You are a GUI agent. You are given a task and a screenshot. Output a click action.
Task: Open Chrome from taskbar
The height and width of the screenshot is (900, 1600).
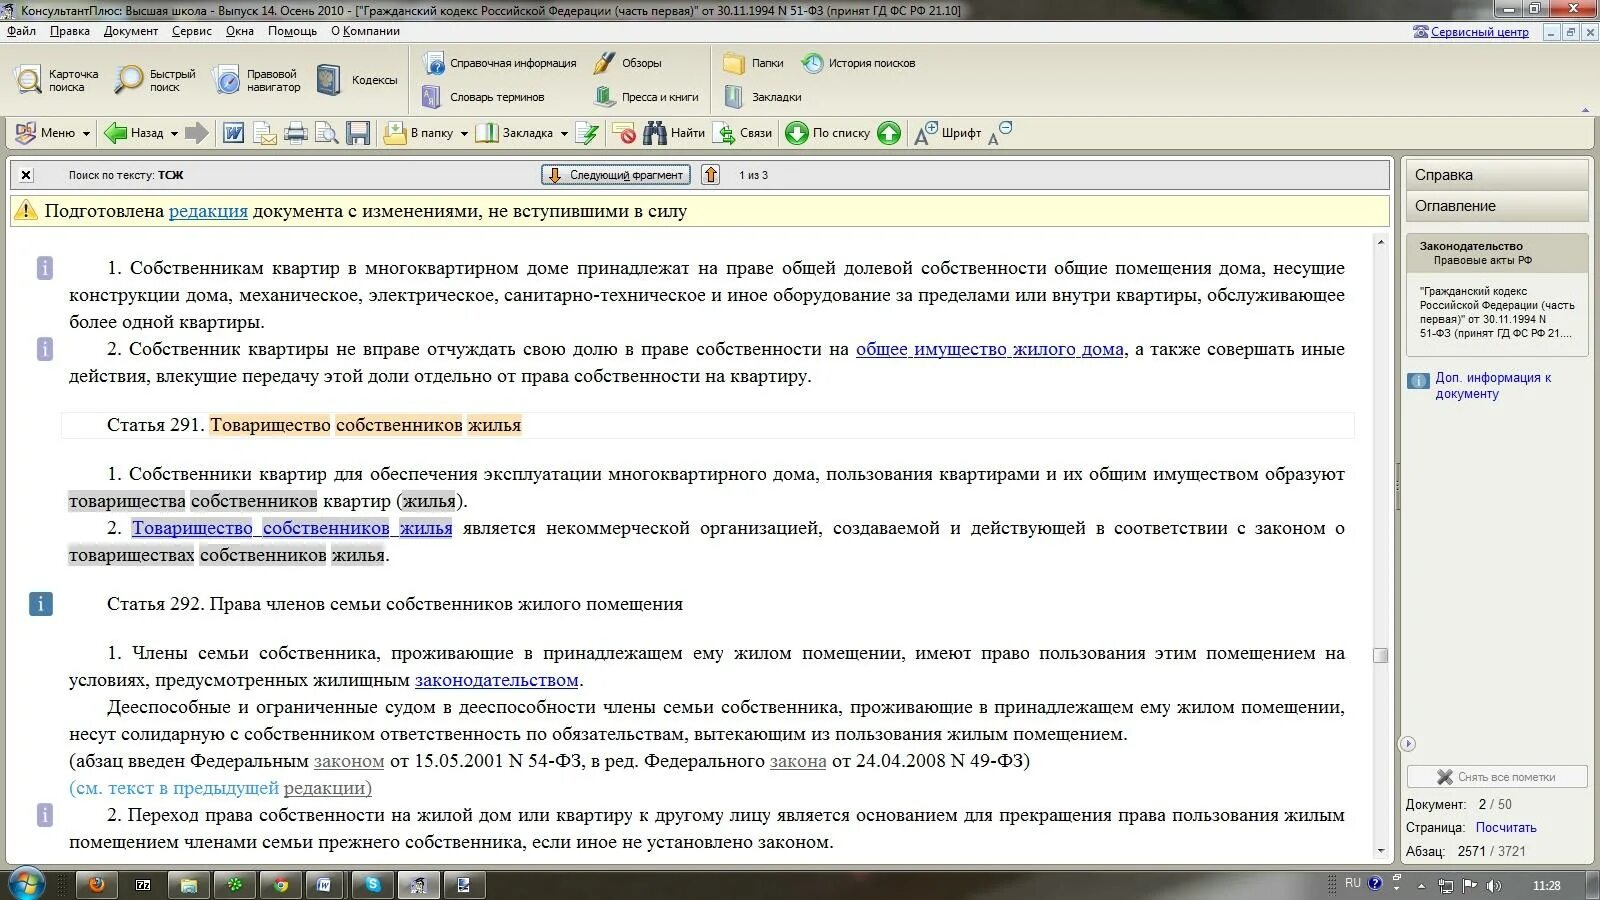pos(281,885)
